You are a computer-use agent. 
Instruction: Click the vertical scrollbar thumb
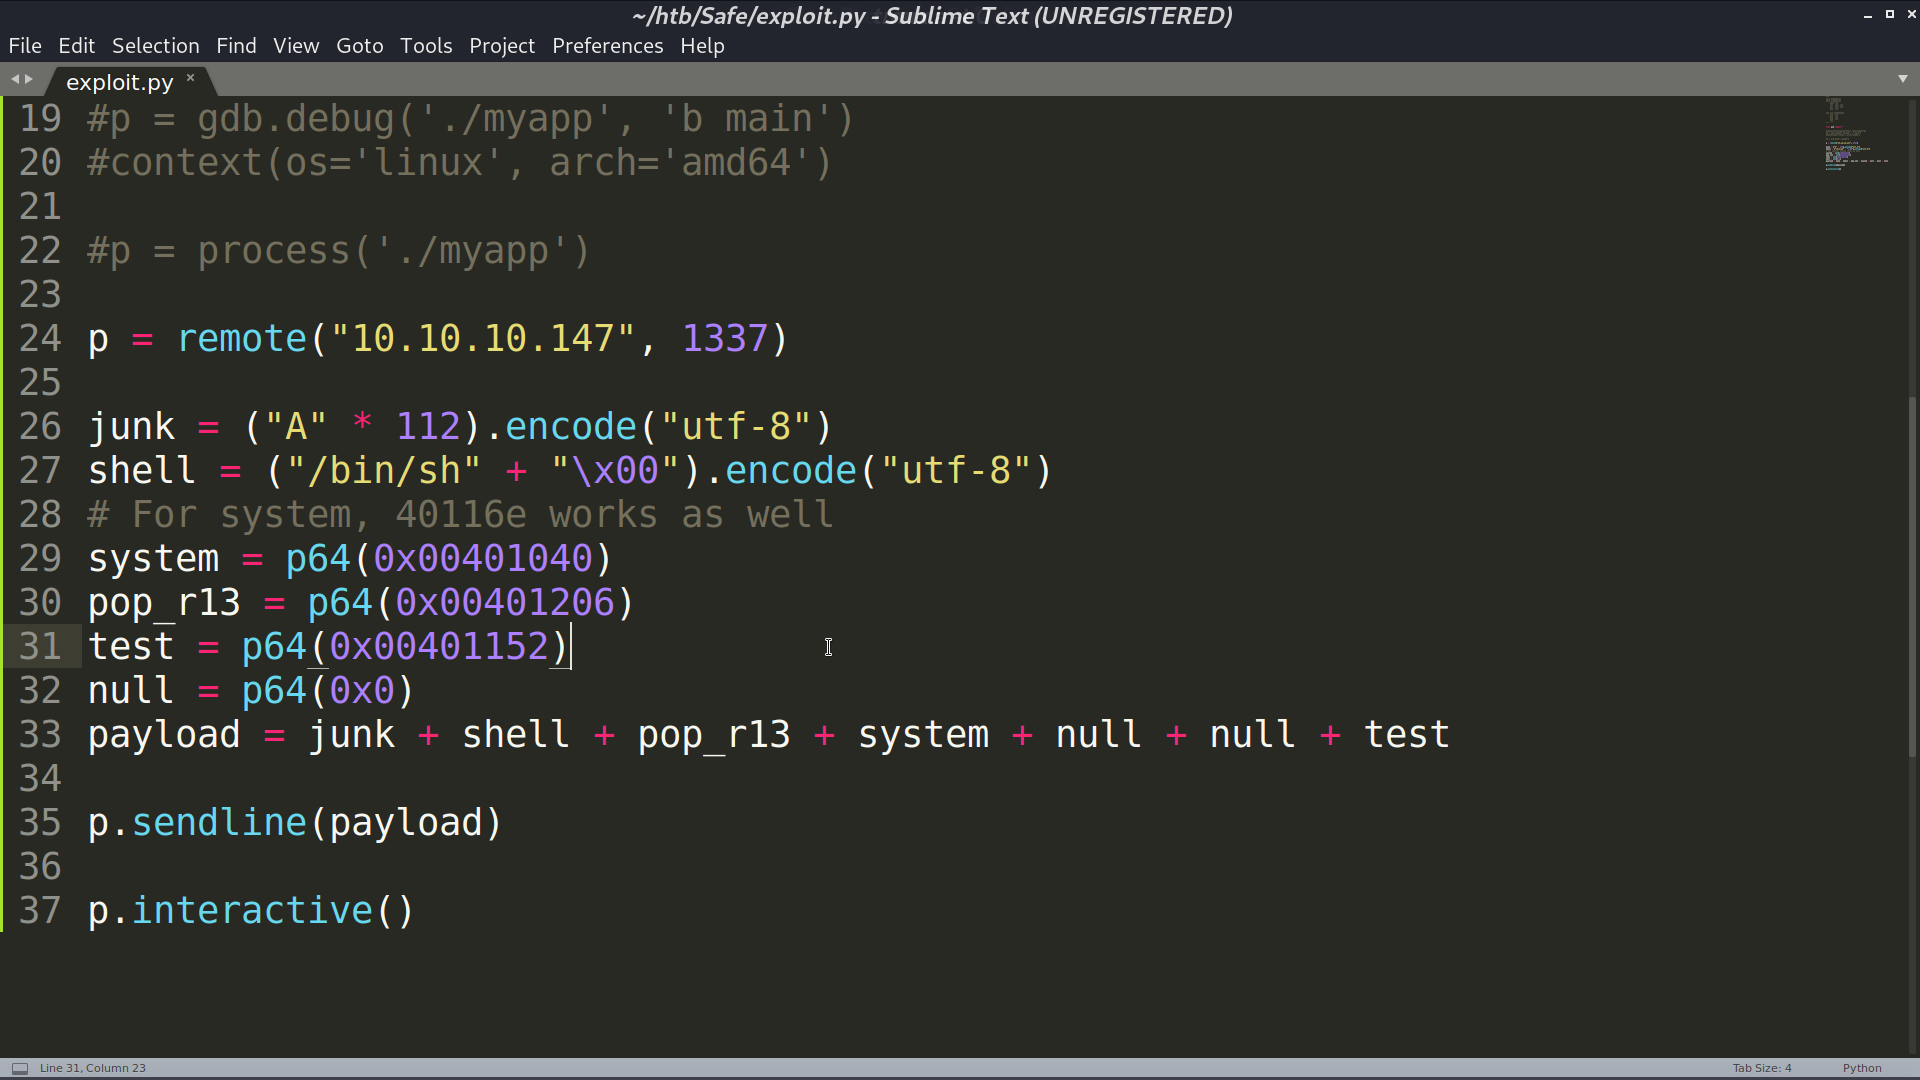(x=1913, y=577)
